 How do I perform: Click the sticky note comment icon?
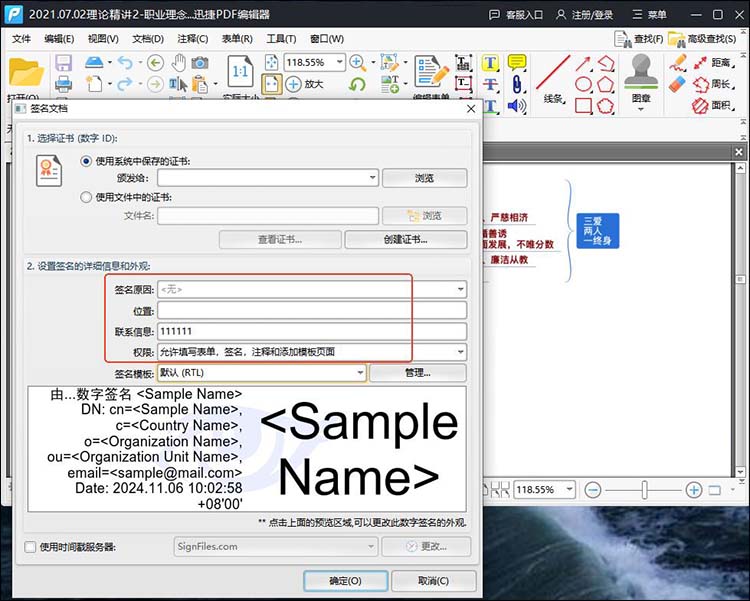pyautogui.click(x=517, y=63)
